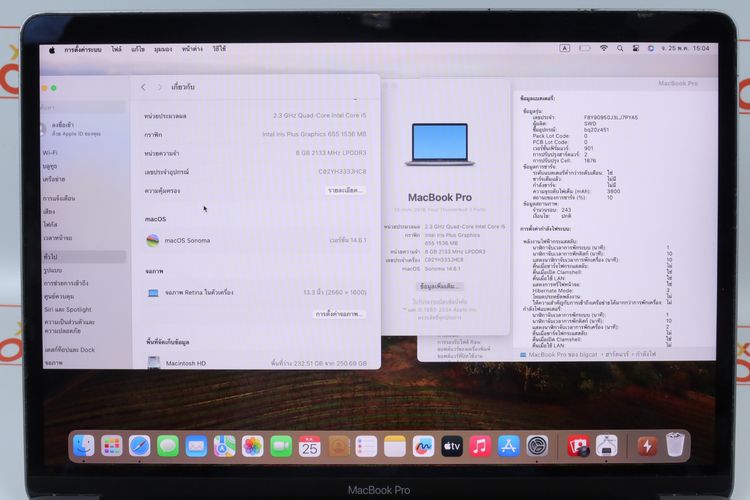Click serial number C02YH333JHC8 value
The height and width of the screenshot is (500, 750).
342,171
